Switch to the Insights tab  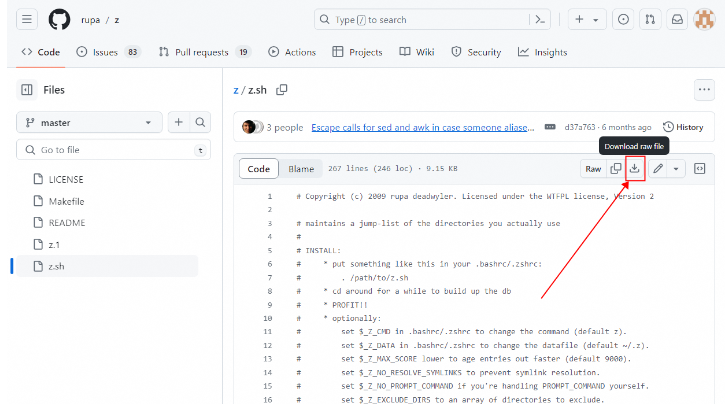pos(542,52)
